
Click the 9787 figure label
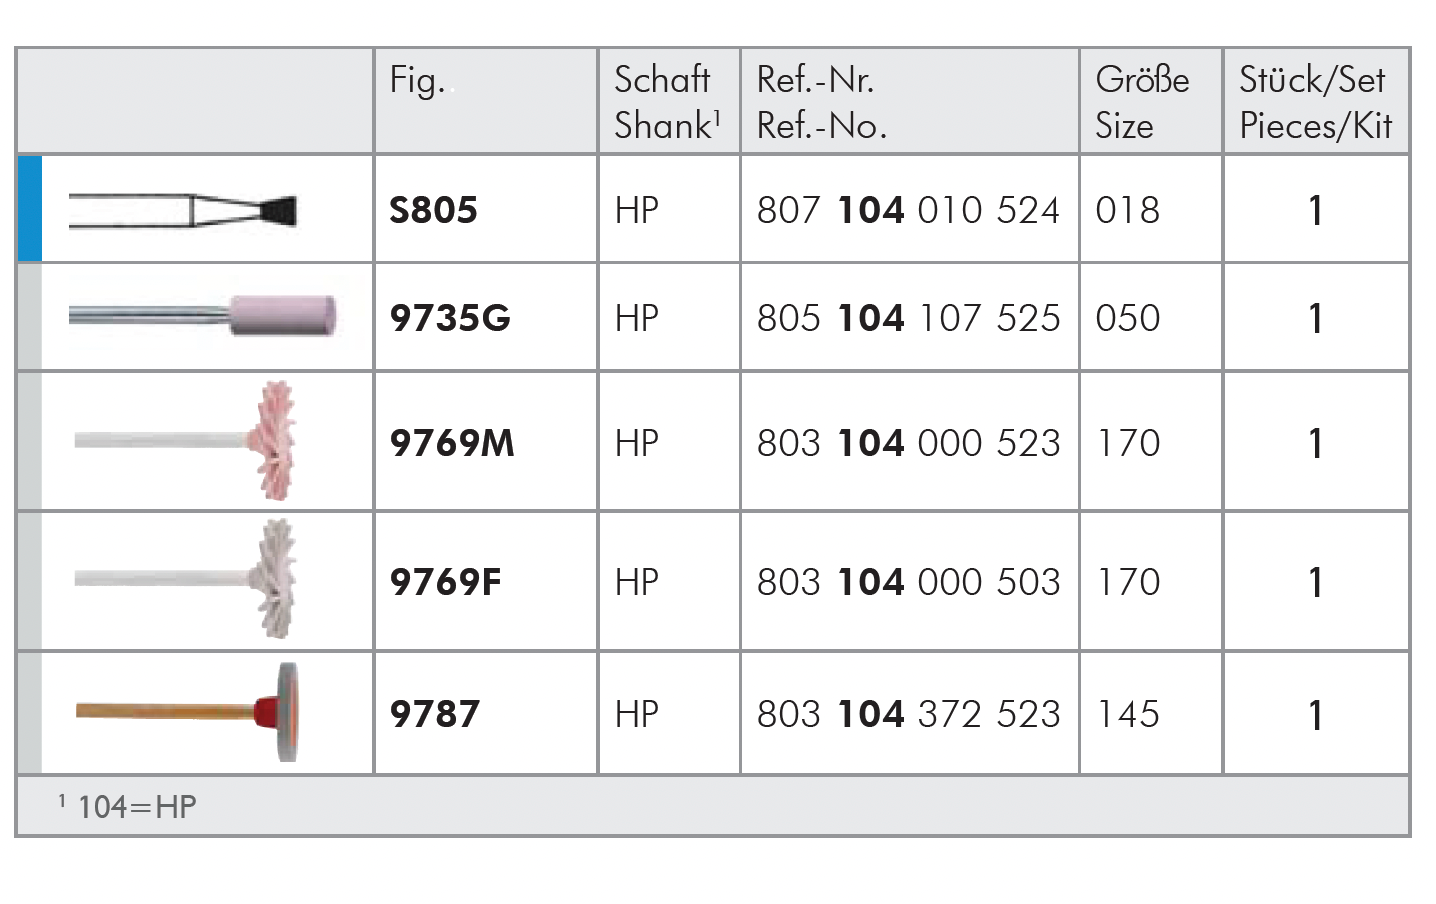click(435, 714)
